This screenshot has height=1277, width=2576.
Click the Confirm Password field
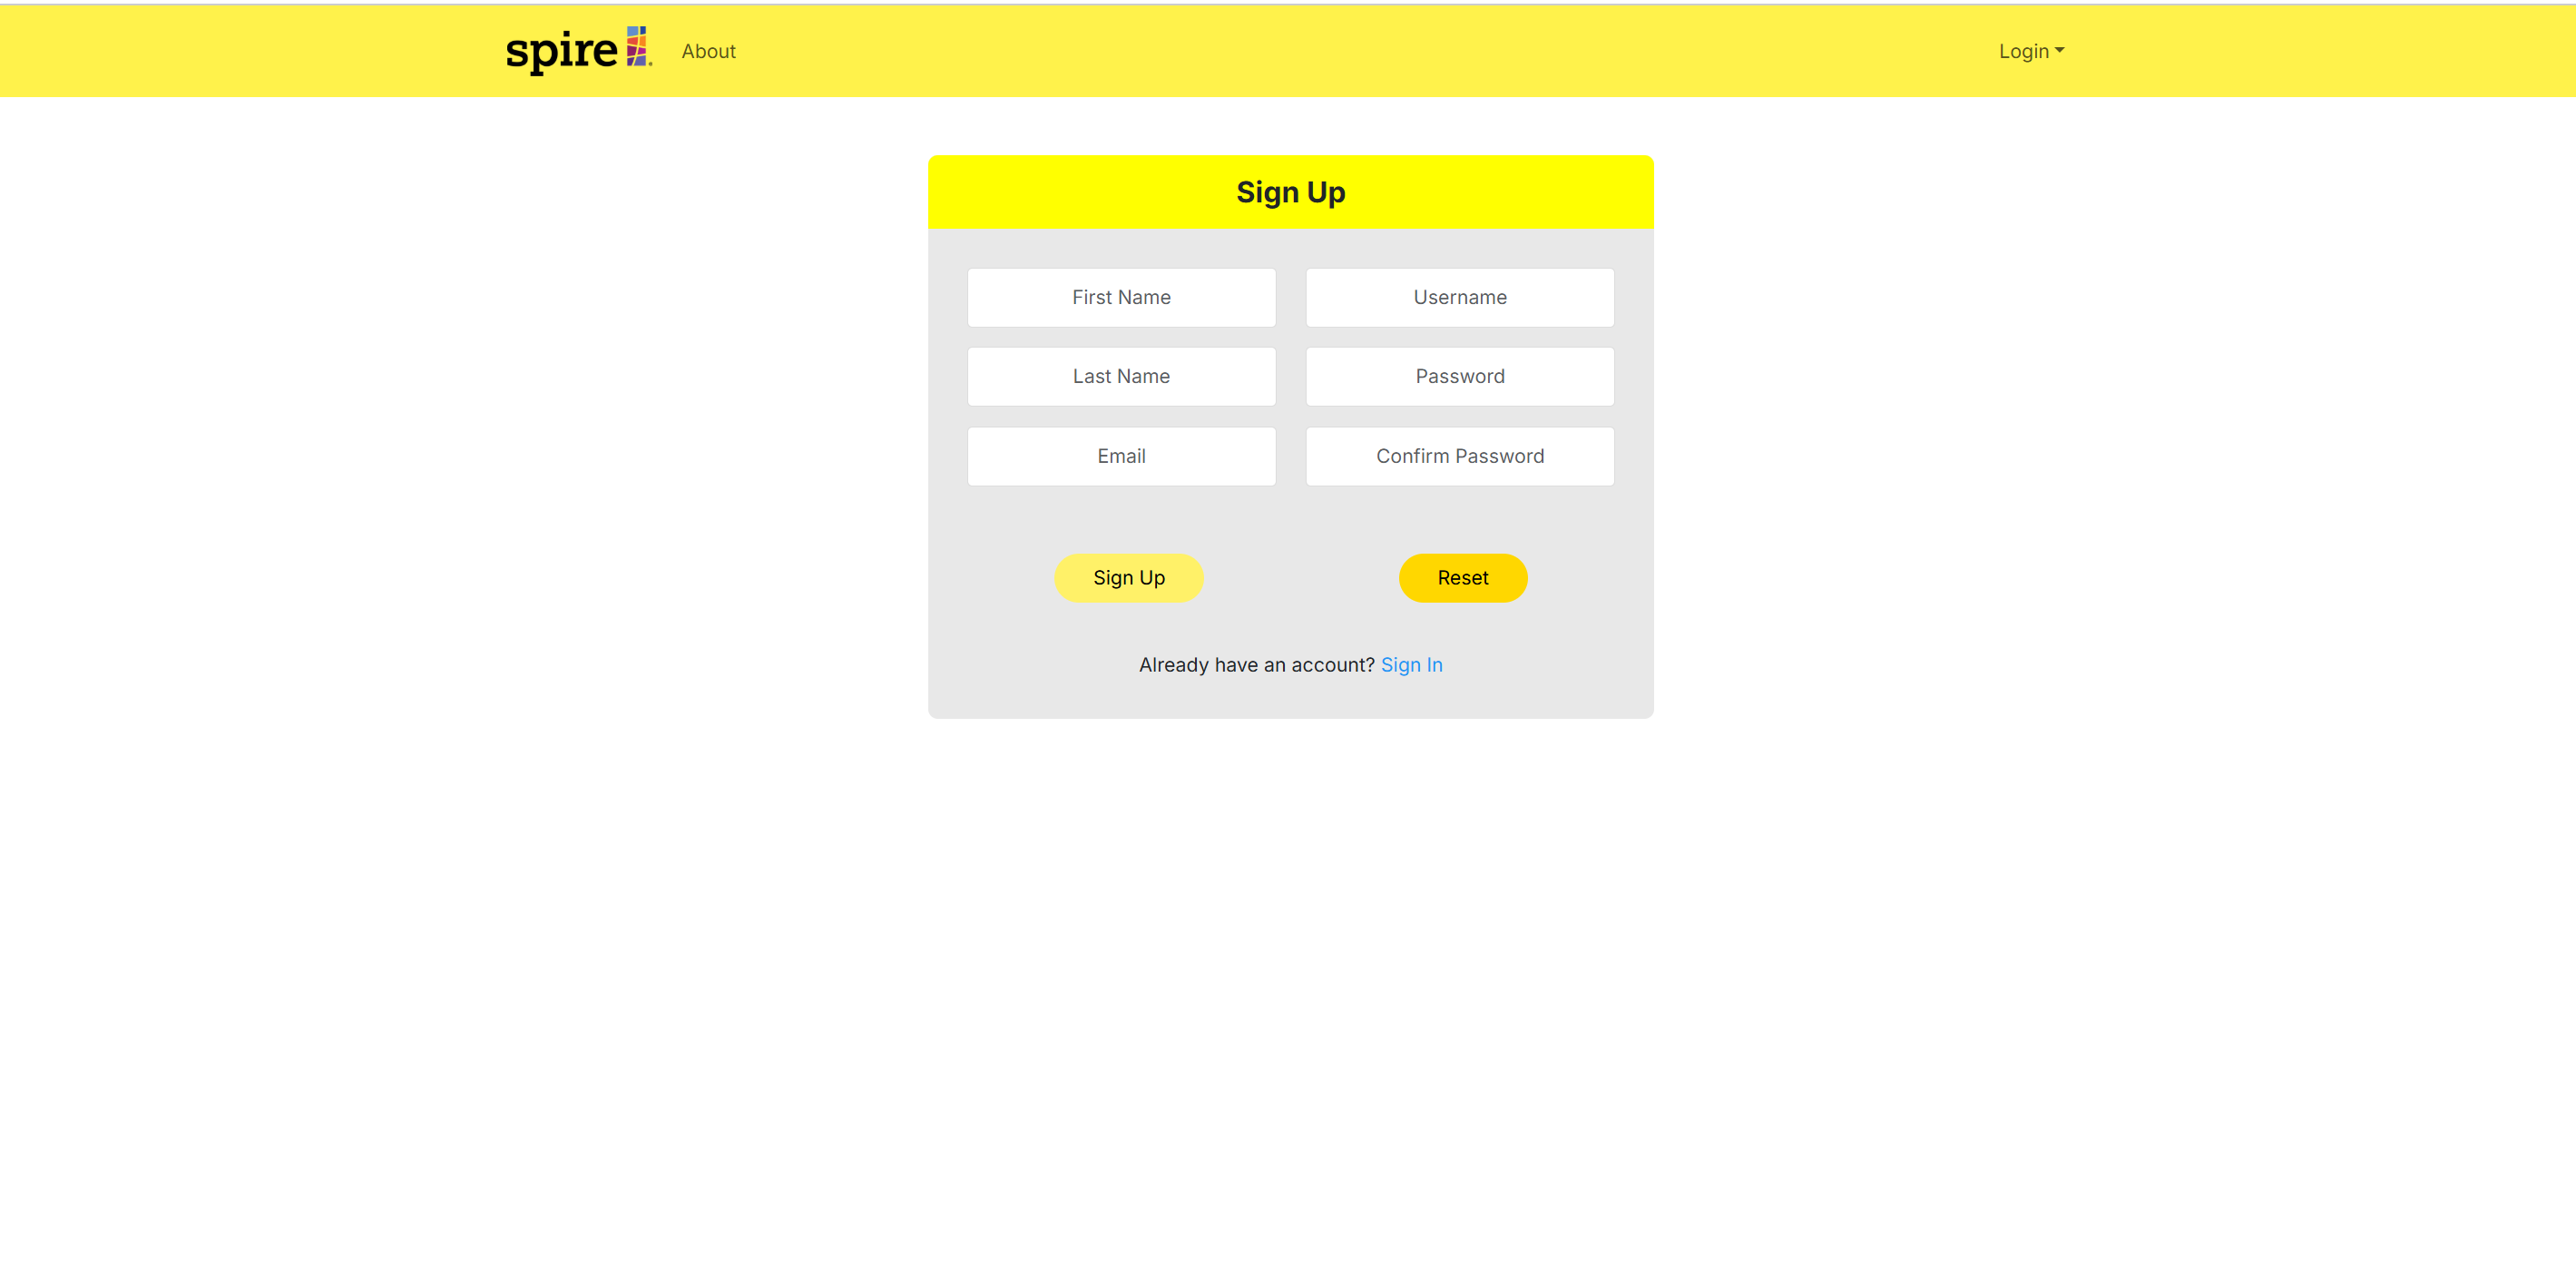pyautogui.click(x=1459, y=456)
